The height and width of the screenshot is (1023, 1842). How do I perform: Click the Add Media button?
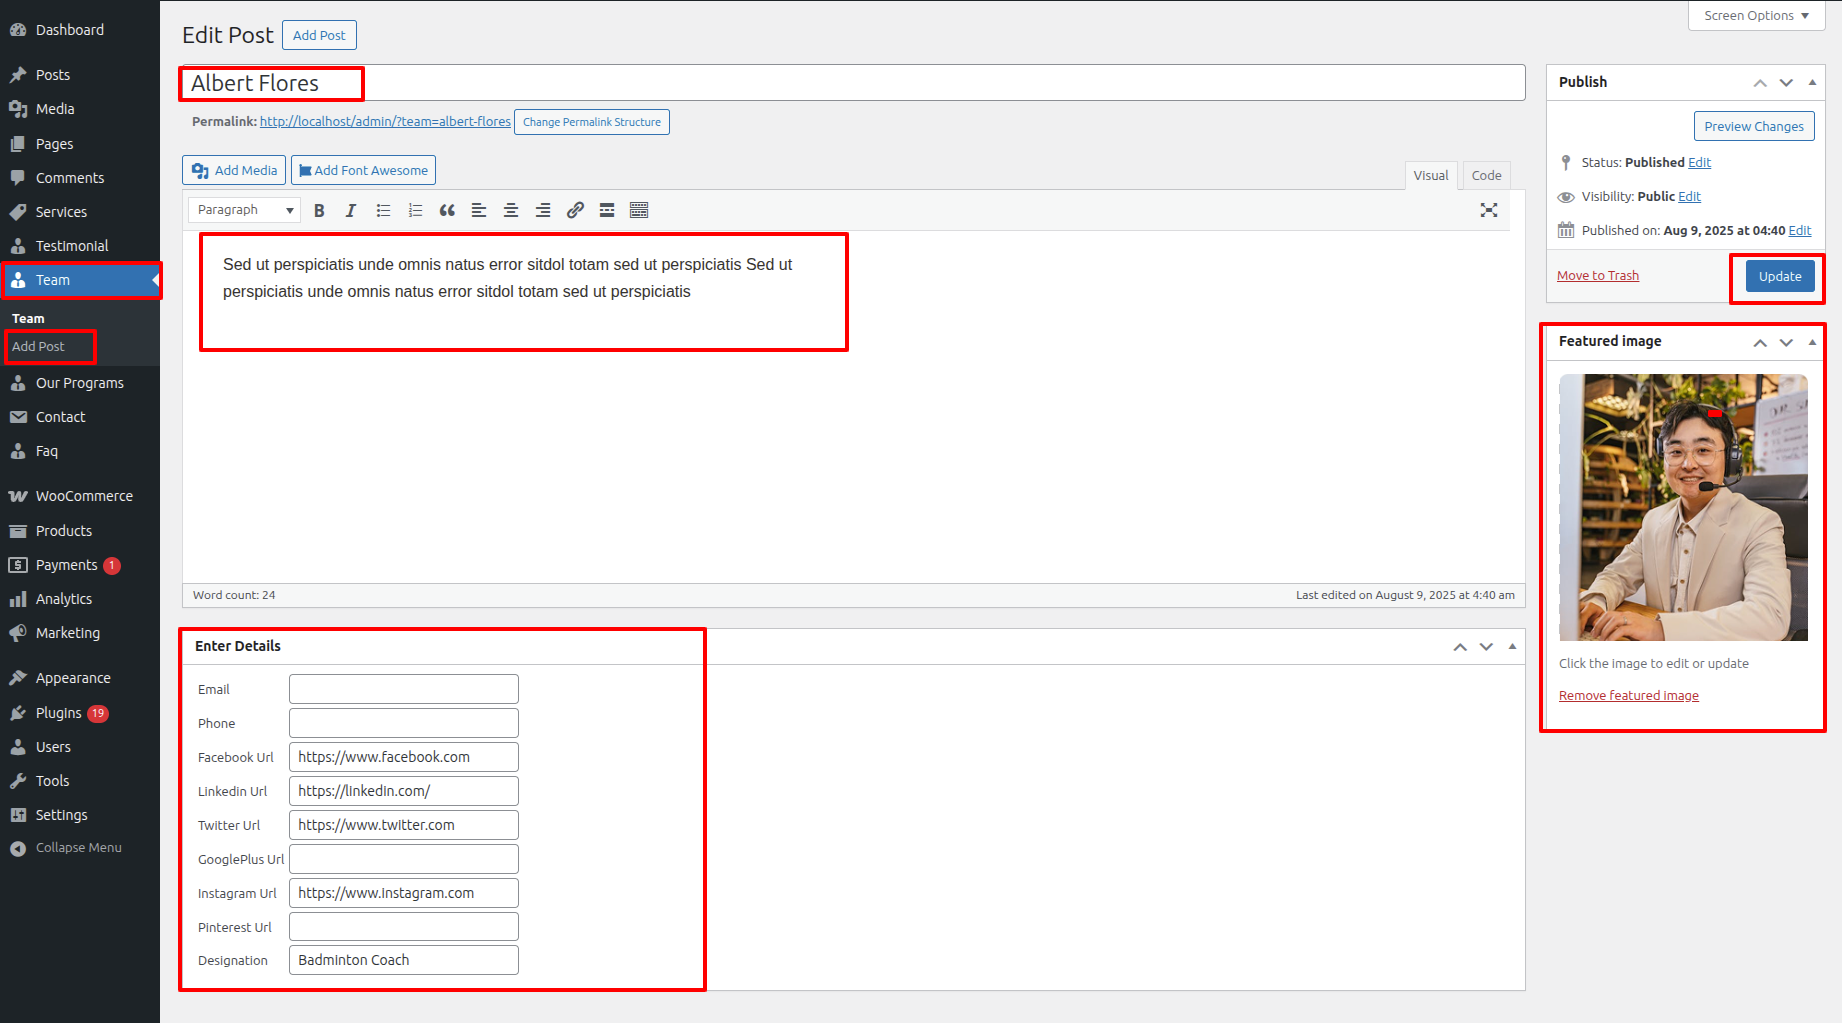[x=234, y=170]
